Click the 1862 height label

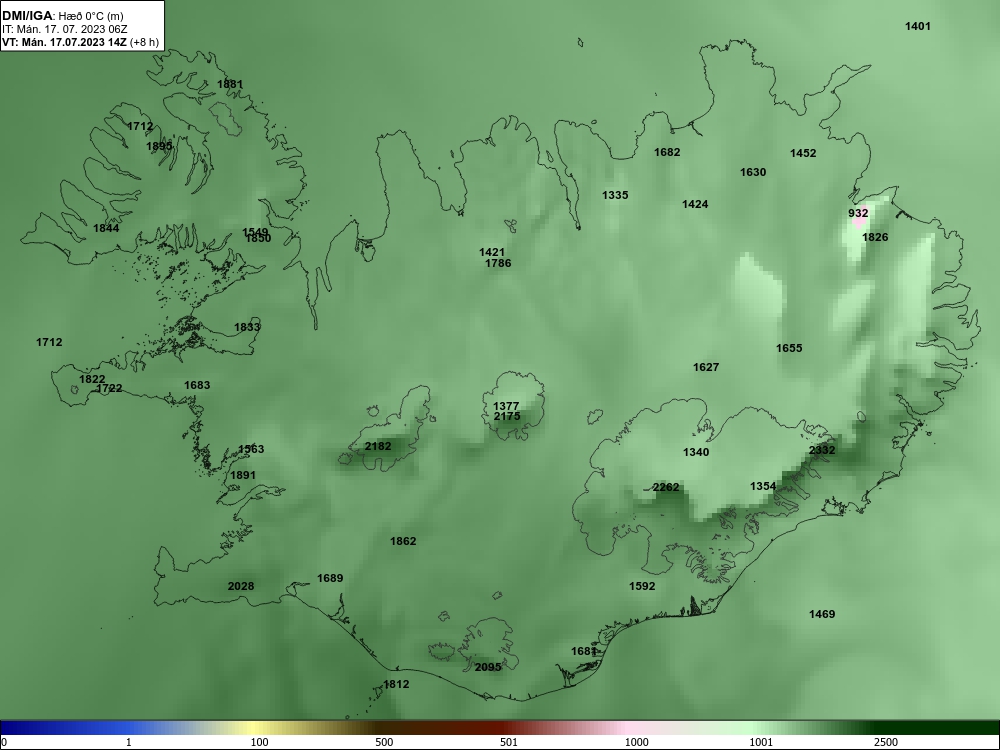click(x=403, y=541)
